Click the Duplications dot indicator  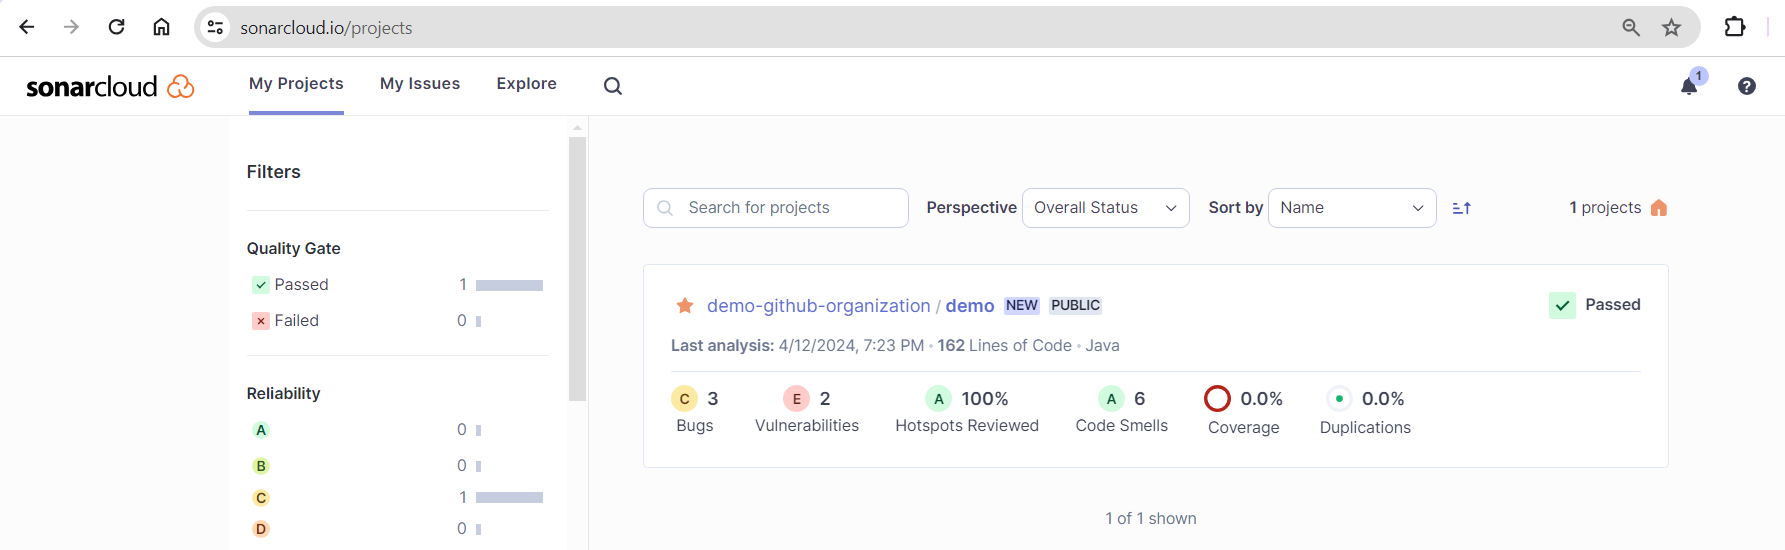[x=1339, y=399]
